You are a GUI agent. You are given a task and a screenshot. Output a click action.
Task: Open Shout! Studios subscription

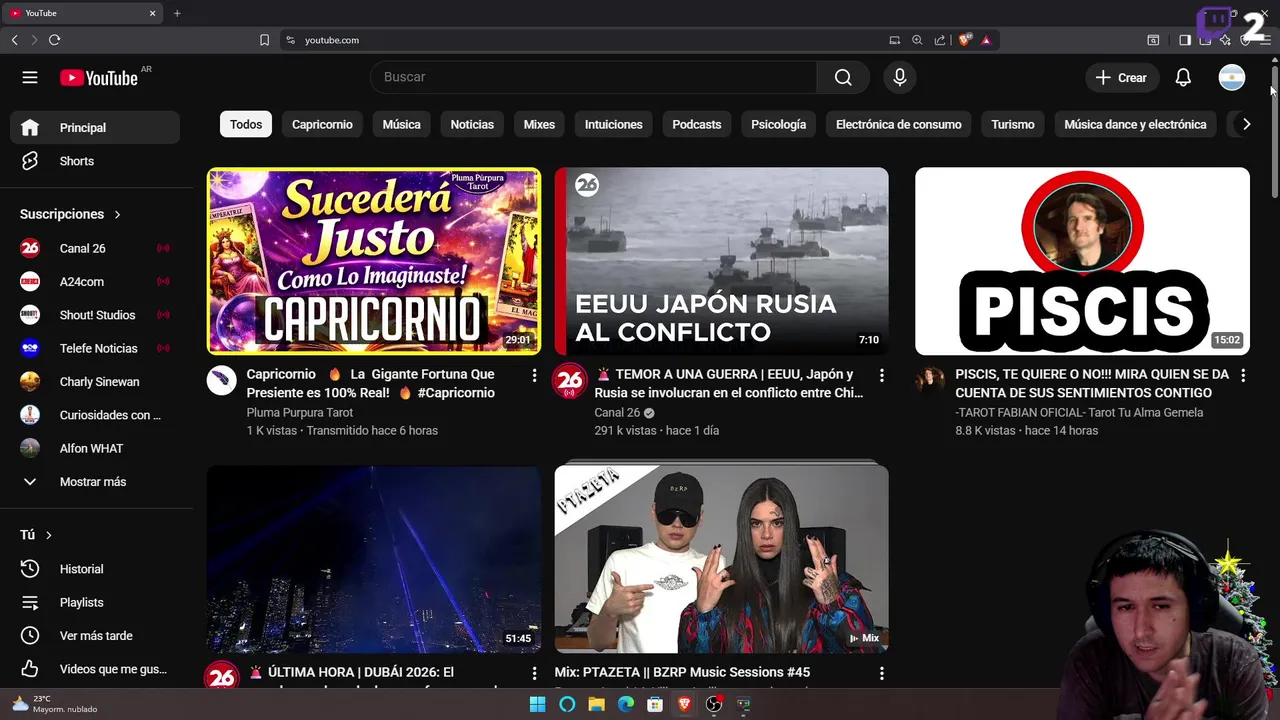[95, 315]
